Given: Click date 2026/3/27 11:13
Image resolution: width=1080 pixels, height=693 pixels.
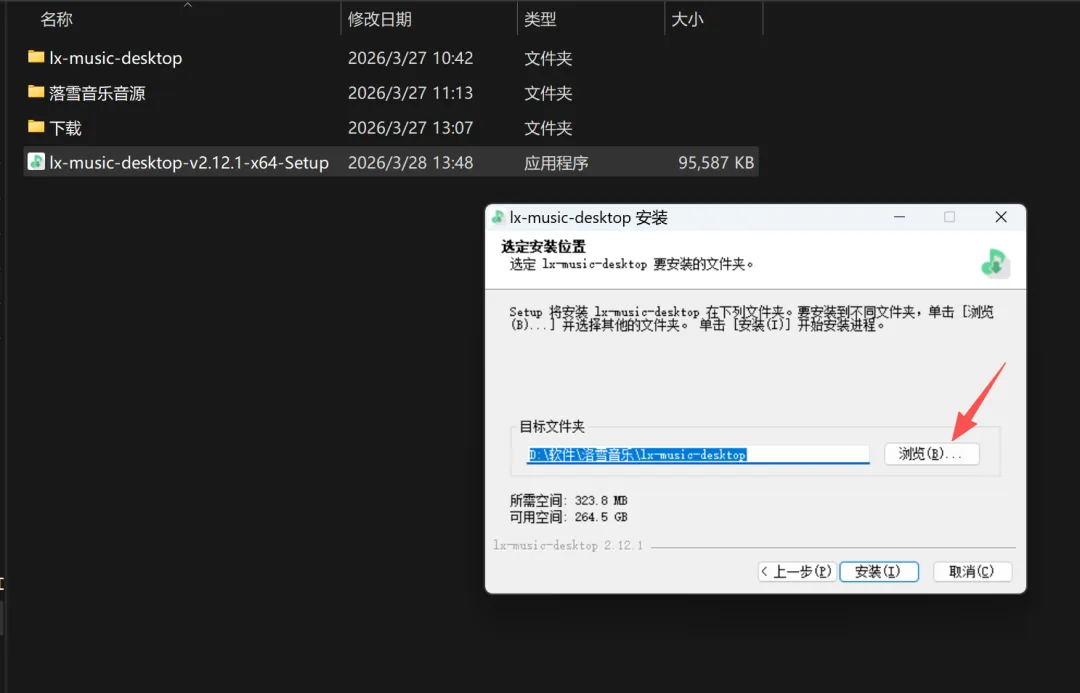Looking at the screenshot, I should (411, 93).
